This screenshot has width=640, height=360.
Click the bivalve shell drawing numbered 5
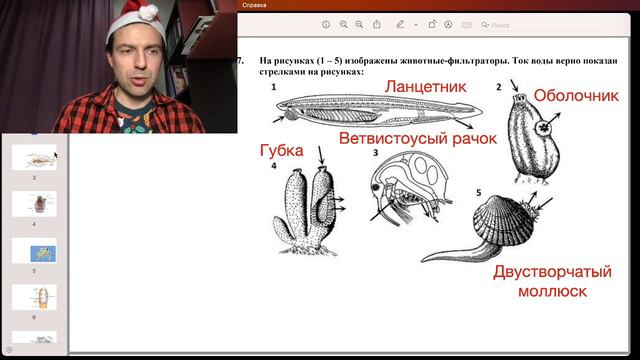pyautogui.click(x=481, y=229)
